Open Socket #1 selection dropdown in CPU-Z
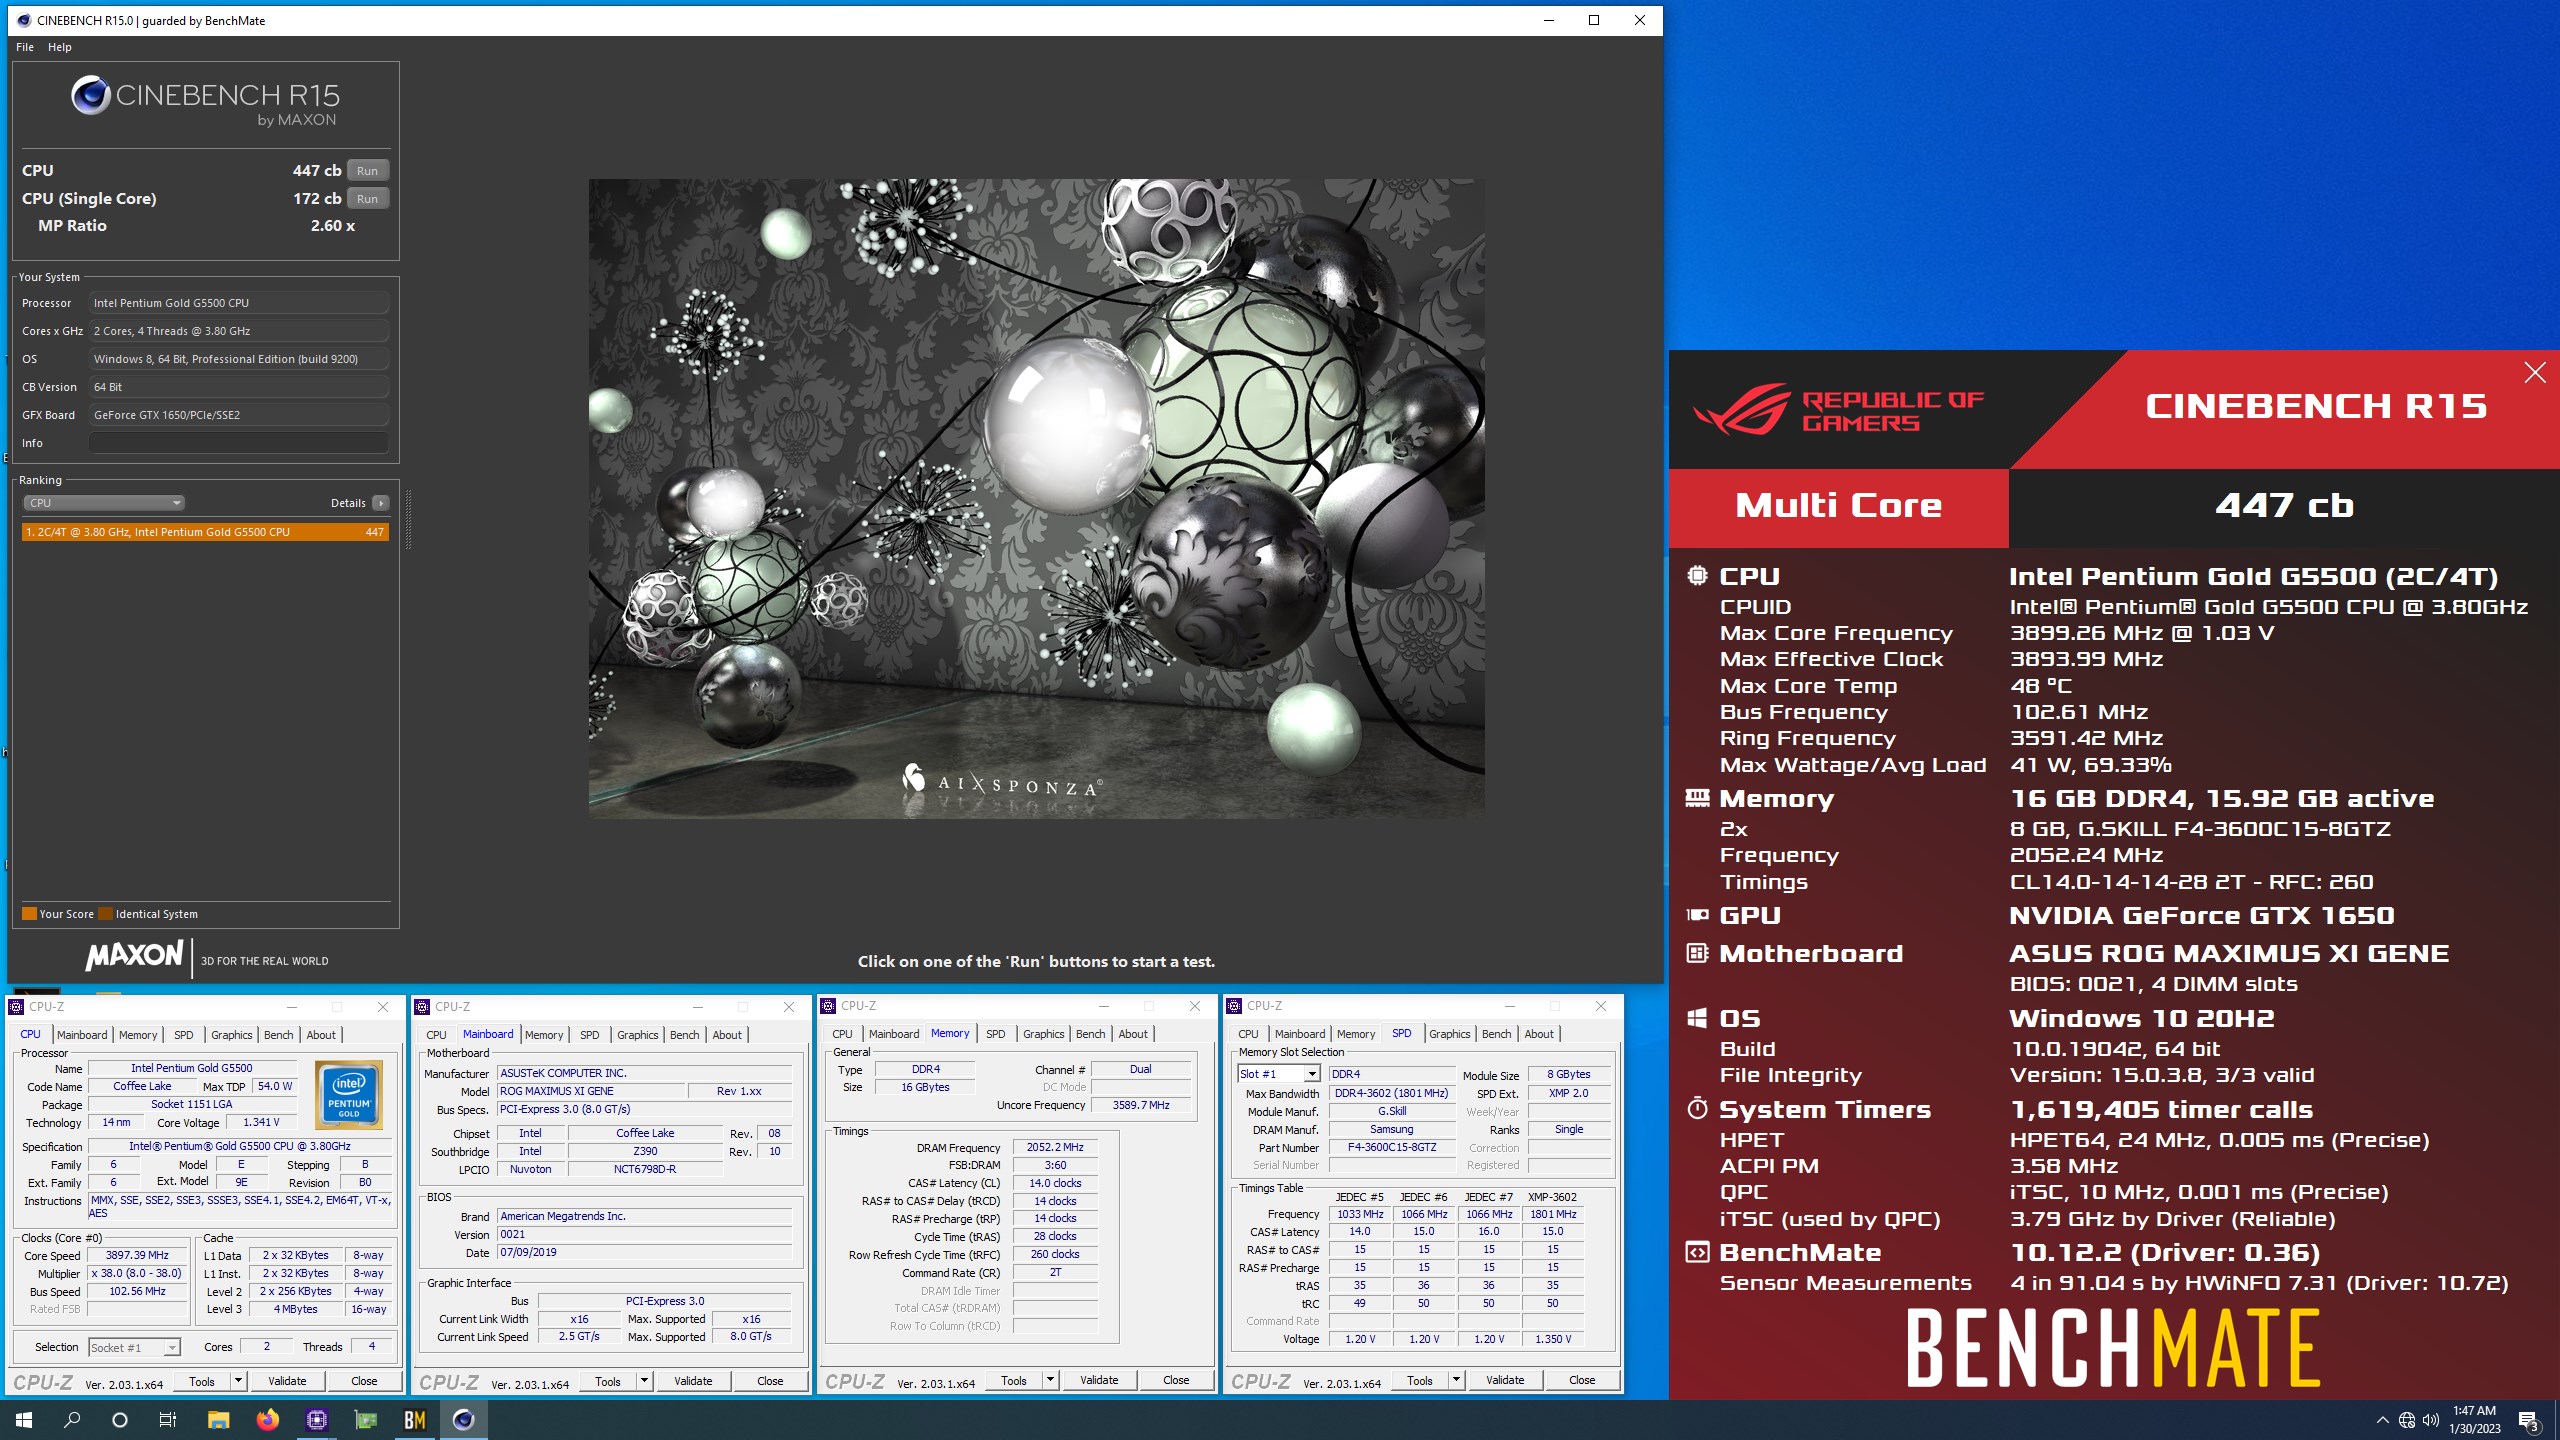 tap(135, 1348)
